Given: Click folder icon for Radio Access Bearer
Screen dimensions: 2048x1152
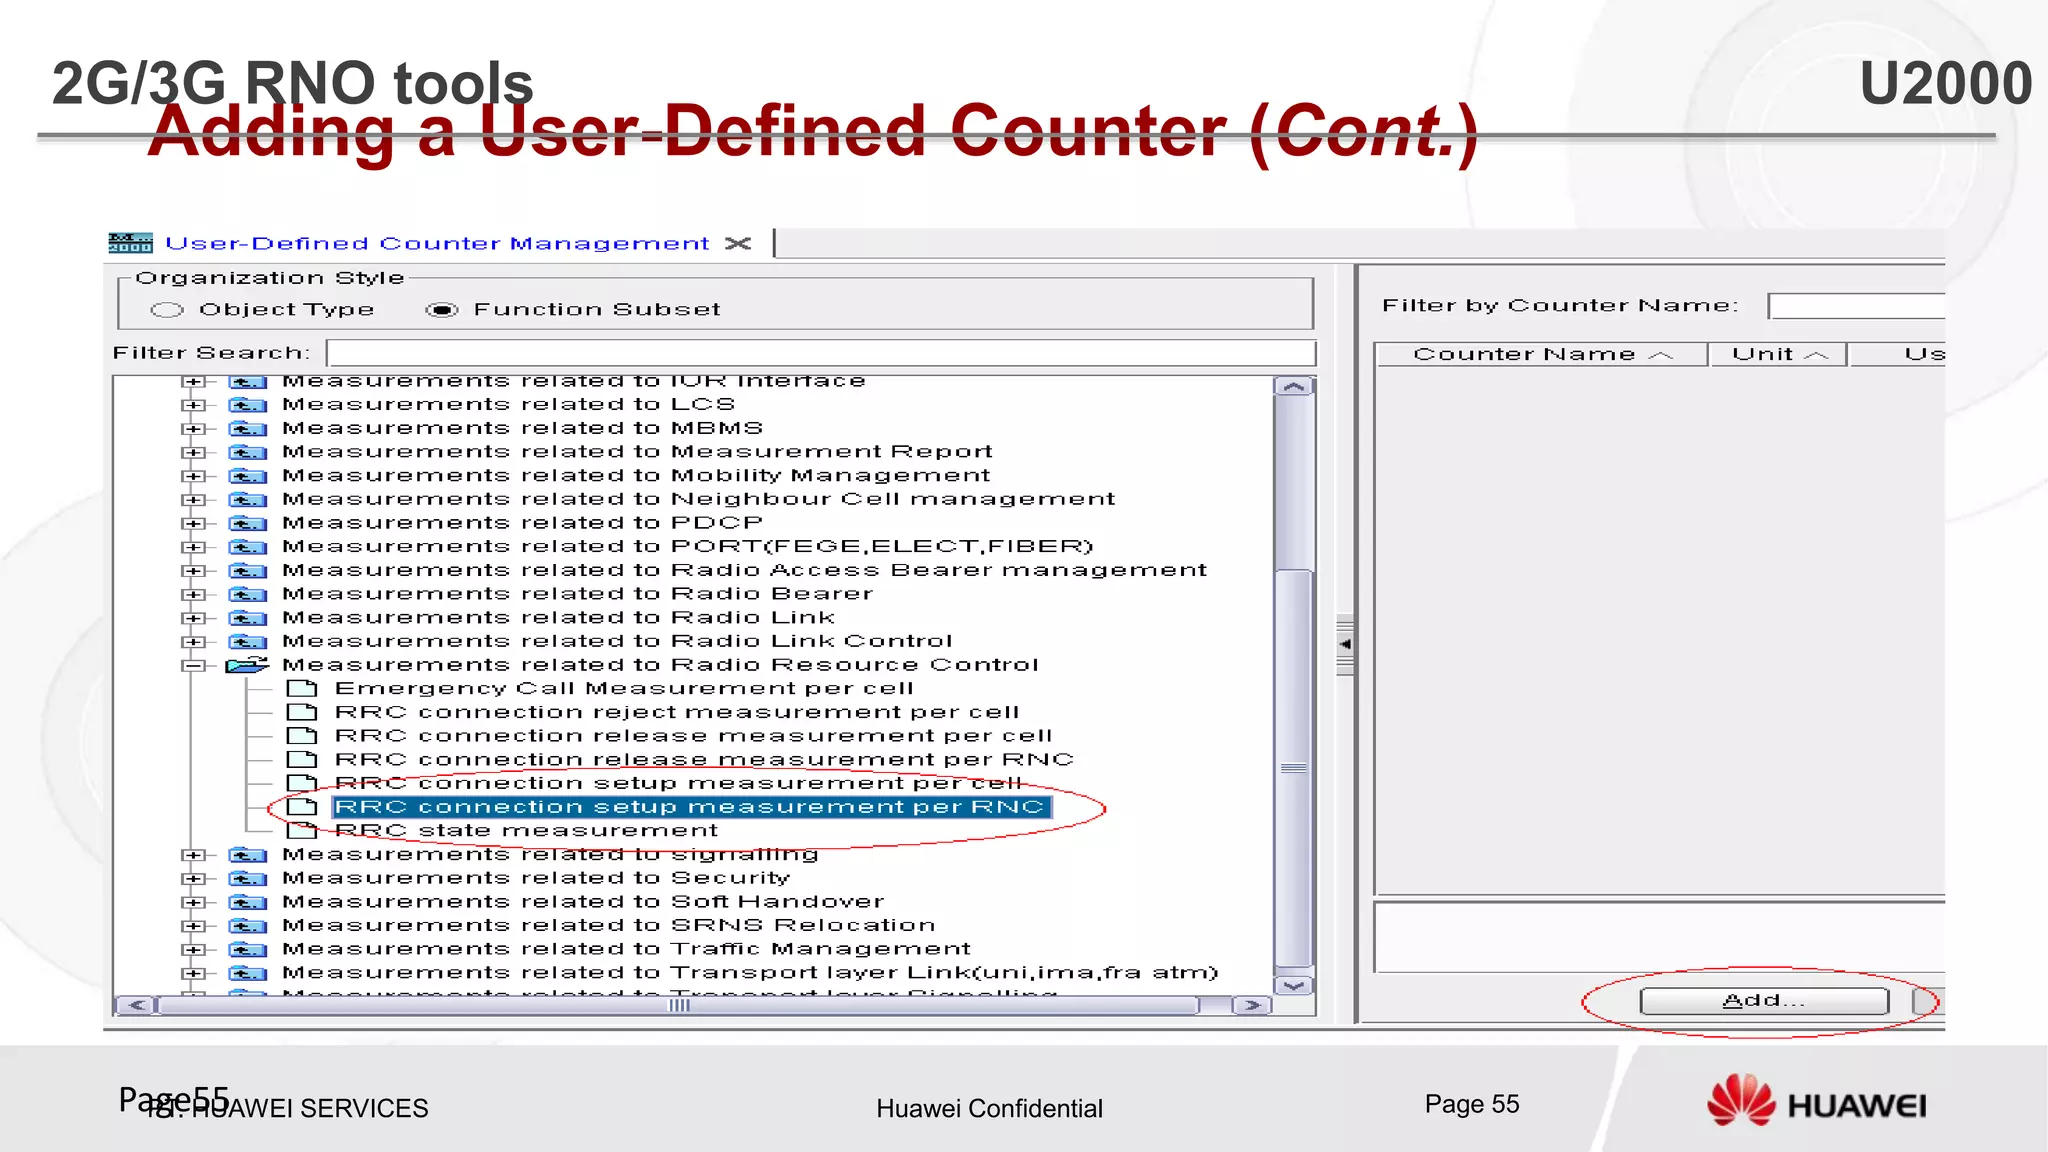Looking at the screenshot, I should click(x=247, y=571).
